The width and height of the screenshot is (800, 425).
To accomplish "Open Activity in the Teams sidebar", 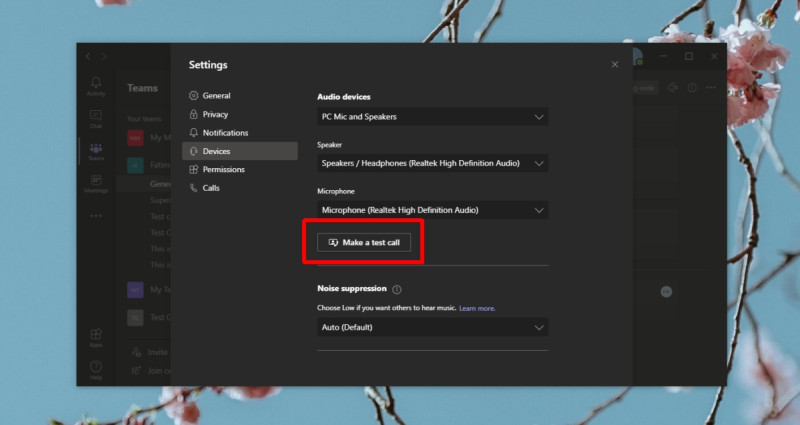I will (96, 86).
